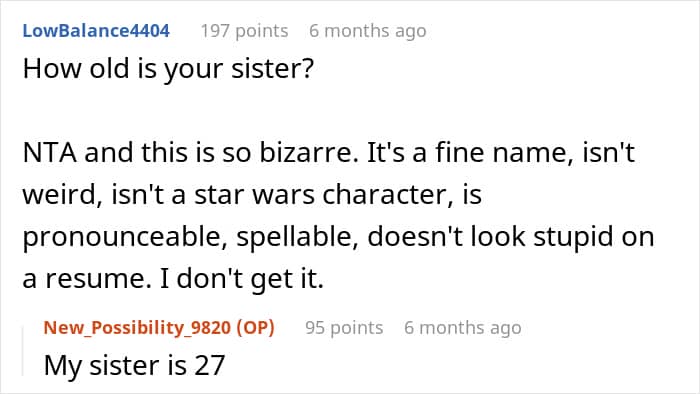Click the 197 points score
Screen dimensions: 700x394
[x=244, y=31]
